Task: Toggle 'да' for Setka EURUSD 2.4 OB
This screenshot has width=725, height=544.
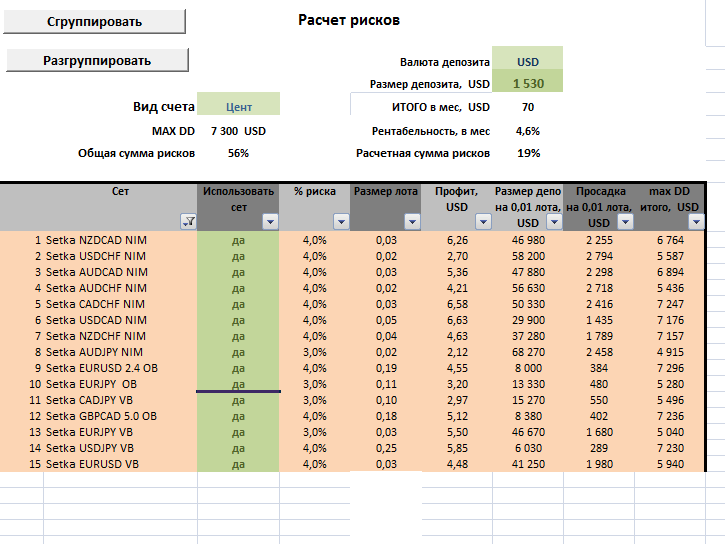Action: (239, 368)
